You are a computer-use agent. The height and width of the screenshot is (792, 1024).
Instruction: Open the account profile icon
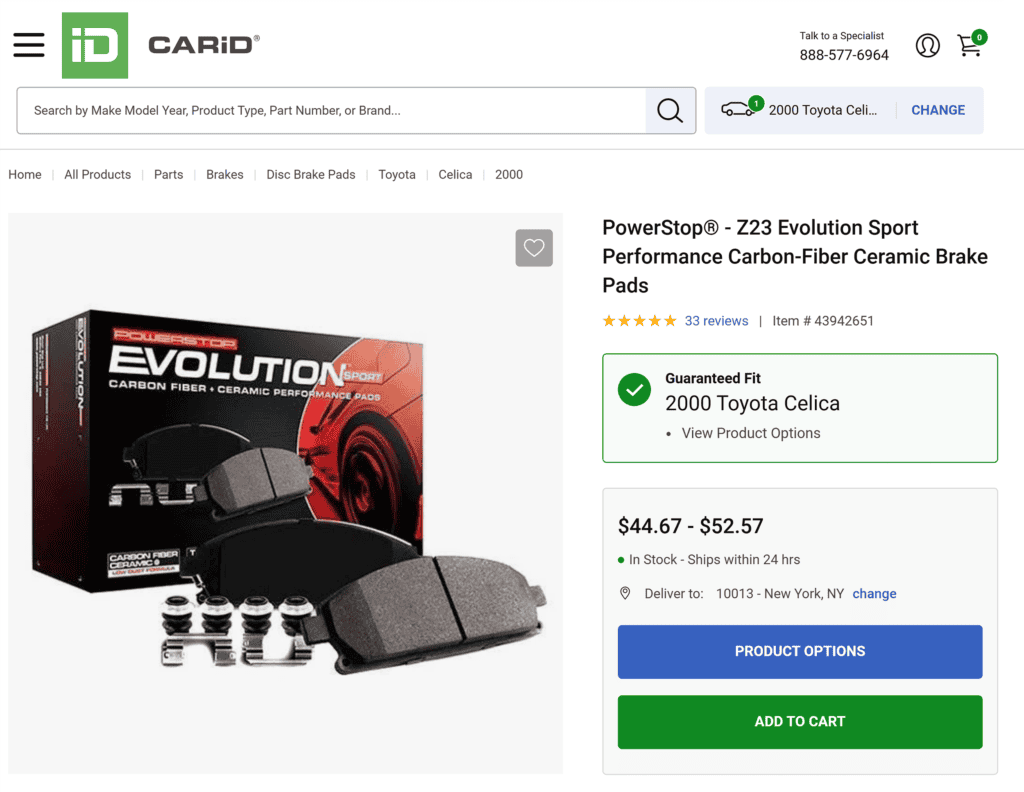(928, 45)
